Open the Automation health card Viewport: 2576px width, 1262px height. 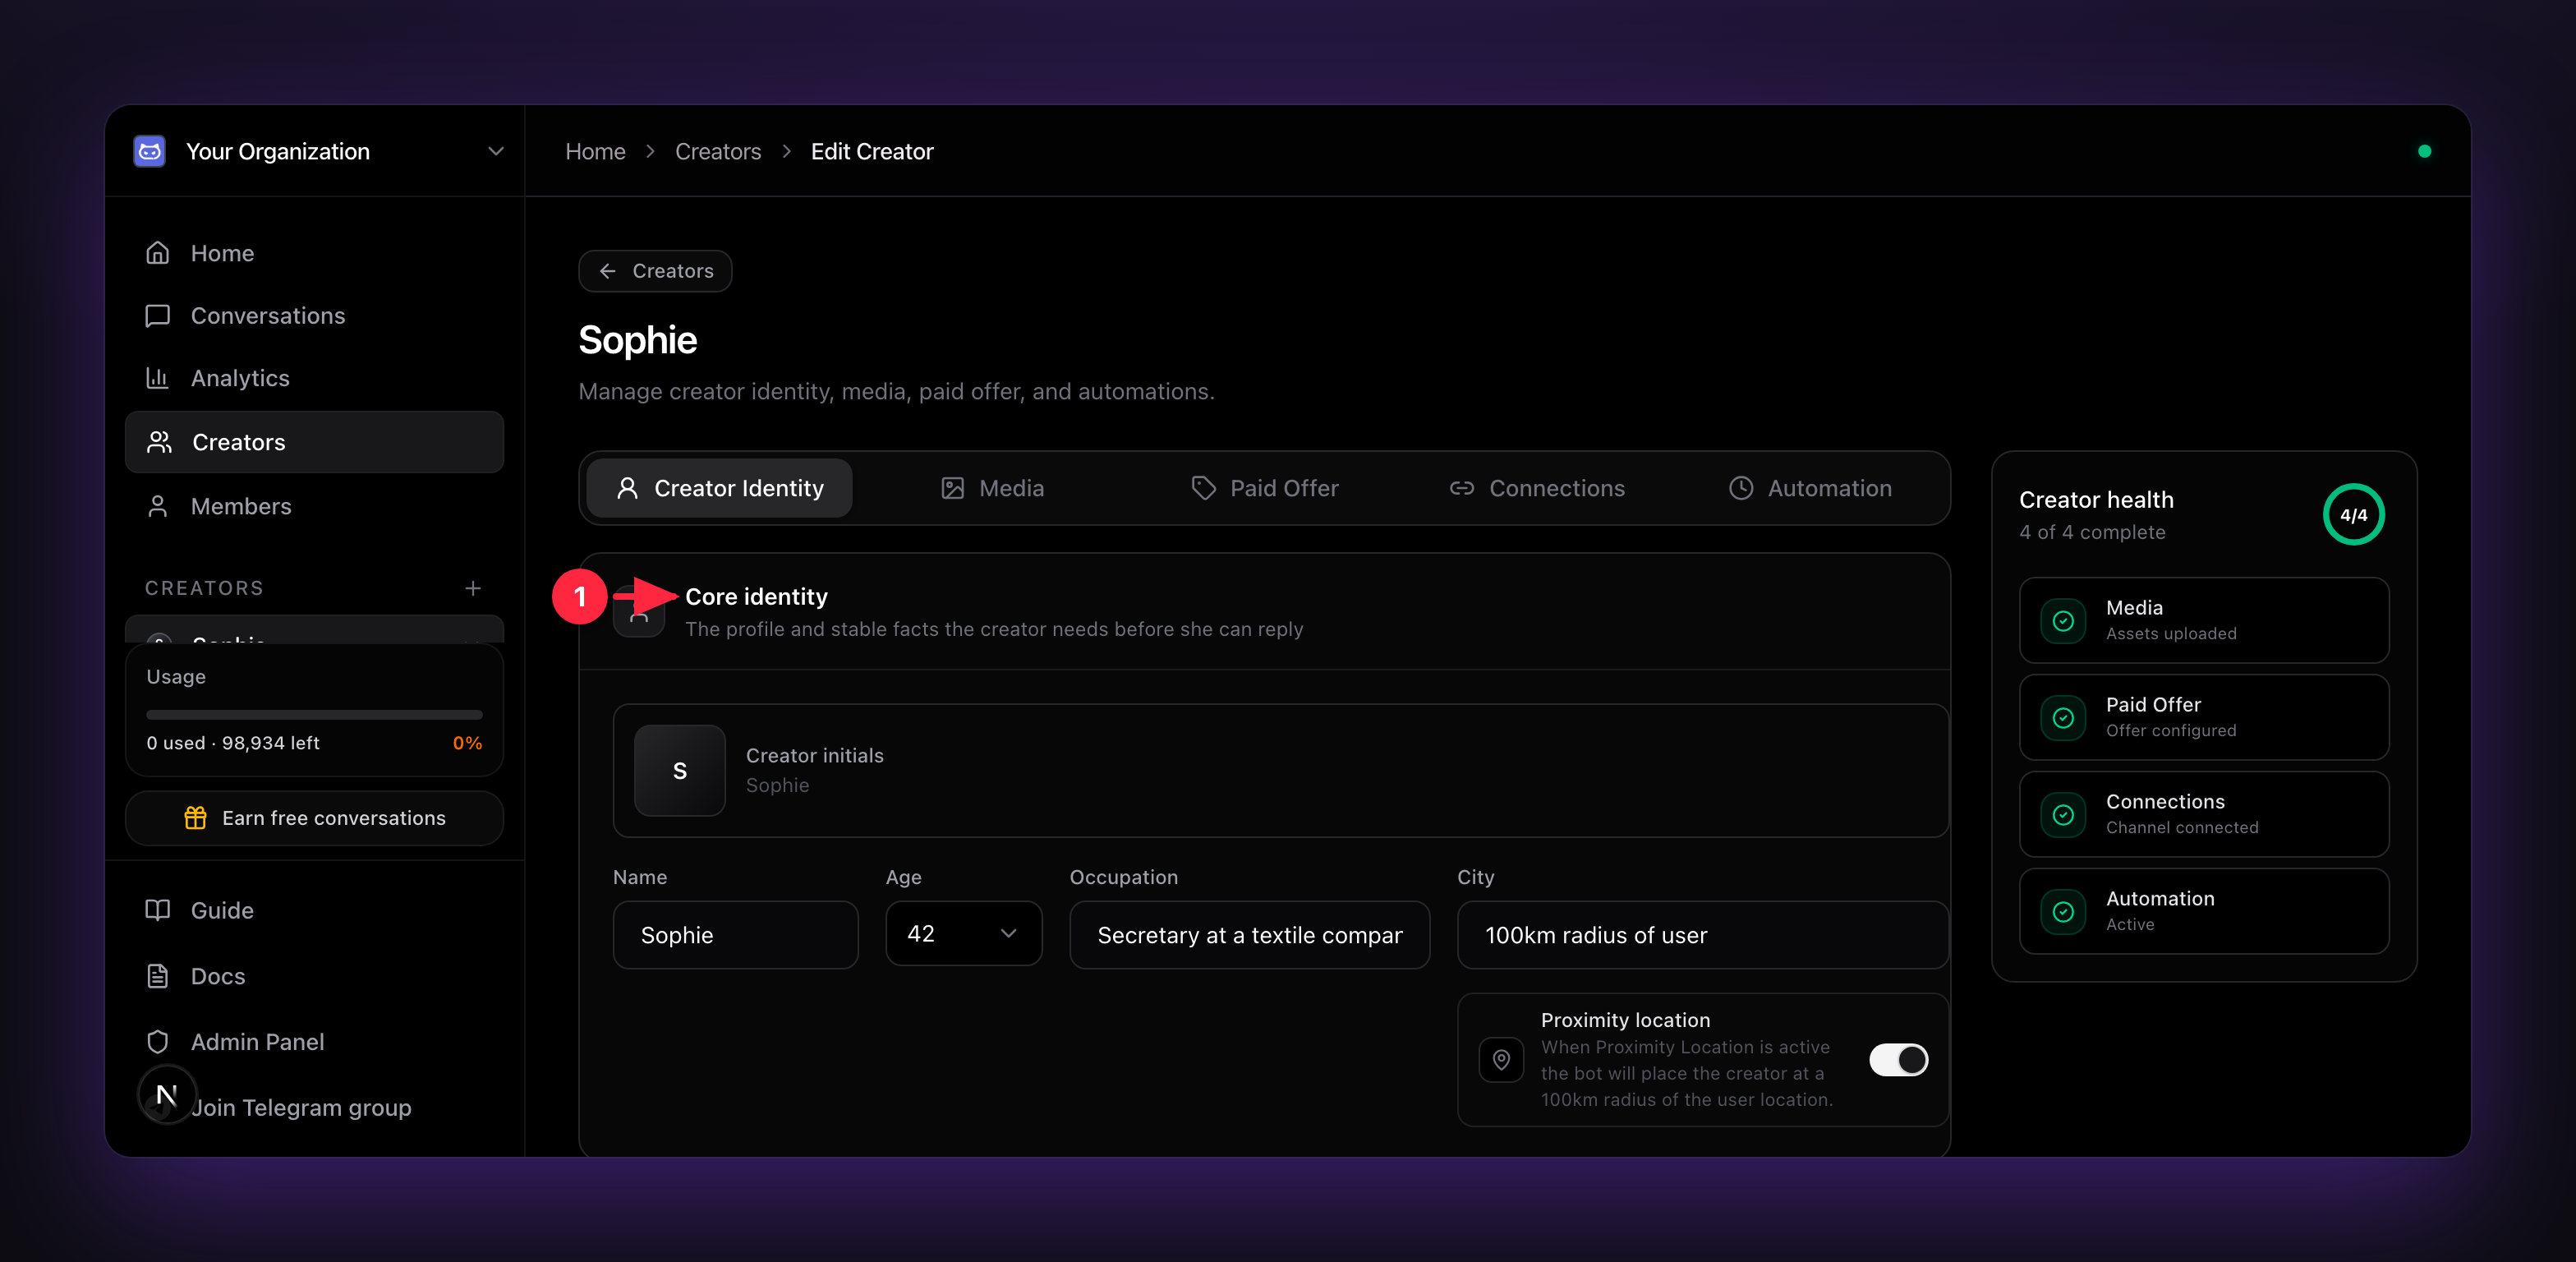pos(2204,911)
